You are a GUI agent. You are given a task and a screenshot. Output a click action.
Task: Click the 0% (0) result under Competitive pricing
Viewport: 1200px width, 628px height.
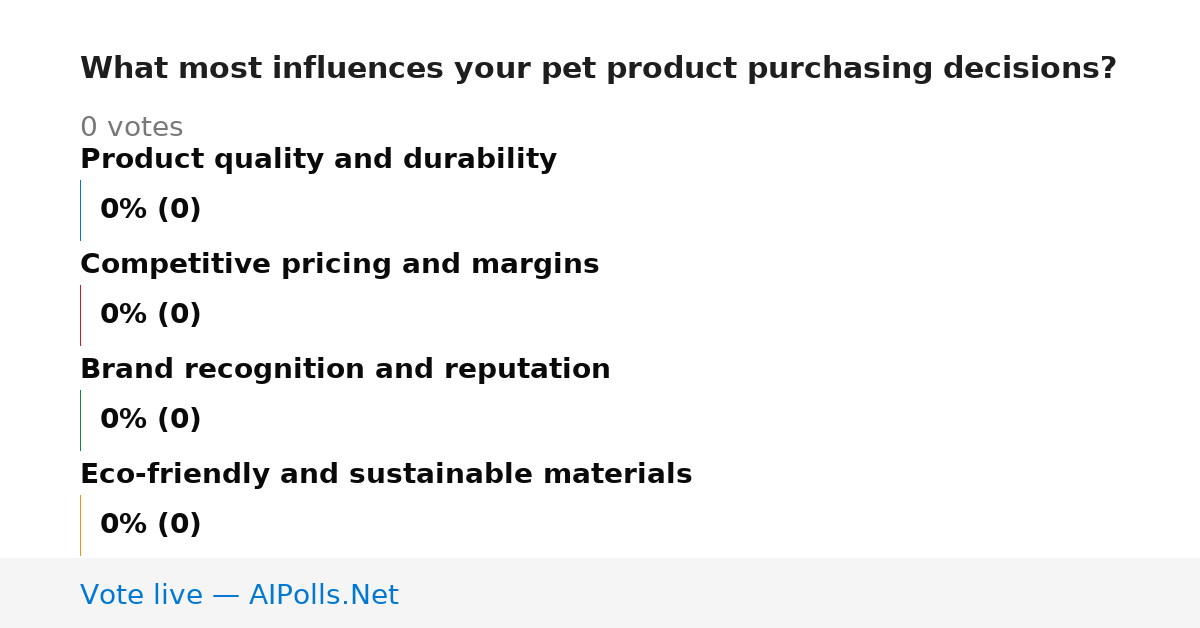150,315
